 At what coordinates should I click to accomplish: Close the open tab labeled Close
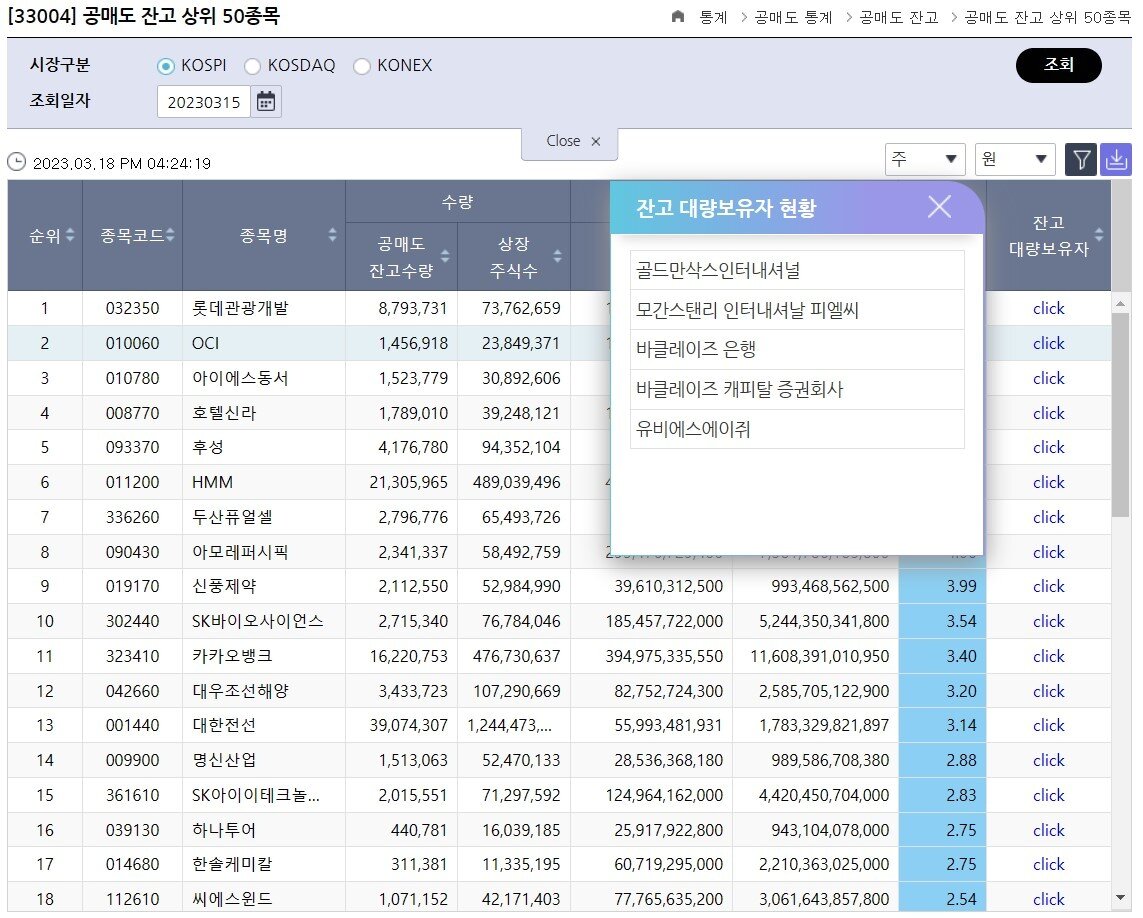597,142
